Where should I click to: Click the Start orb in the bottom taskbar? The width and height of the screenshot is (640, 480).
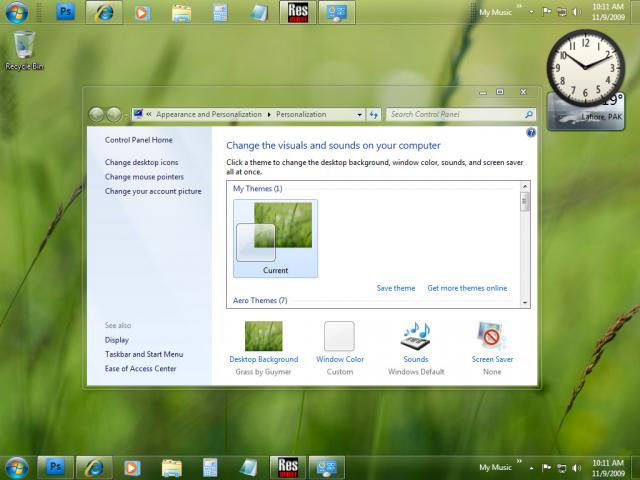17,468
